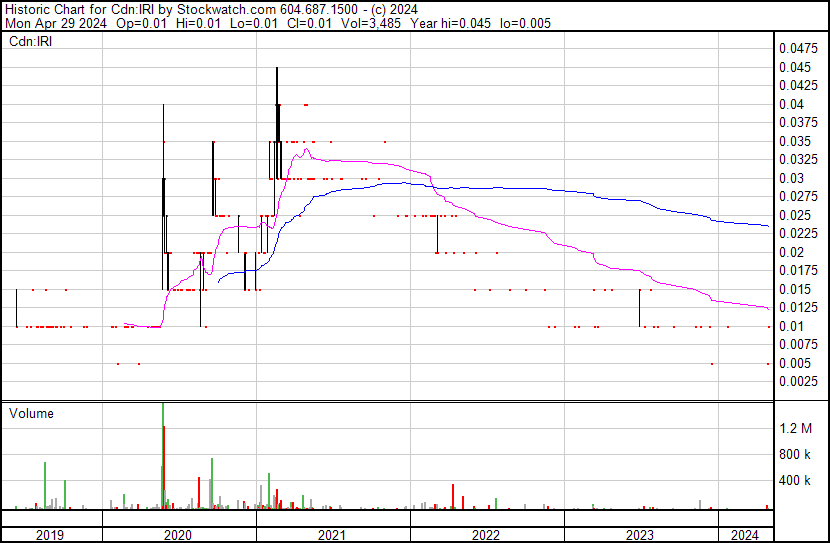Click the 0.0375 price axis label
The height and width of the screenshot is (543, 830).
click(798, 123)
